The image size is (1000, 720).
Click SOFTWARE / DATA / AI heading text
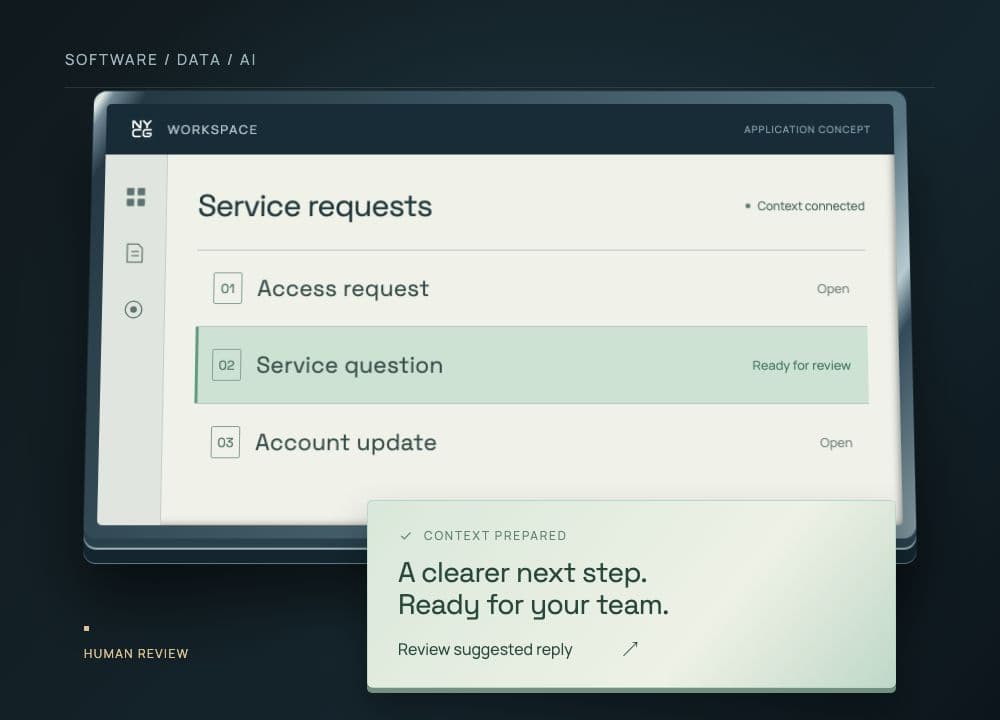pos(160,60)
